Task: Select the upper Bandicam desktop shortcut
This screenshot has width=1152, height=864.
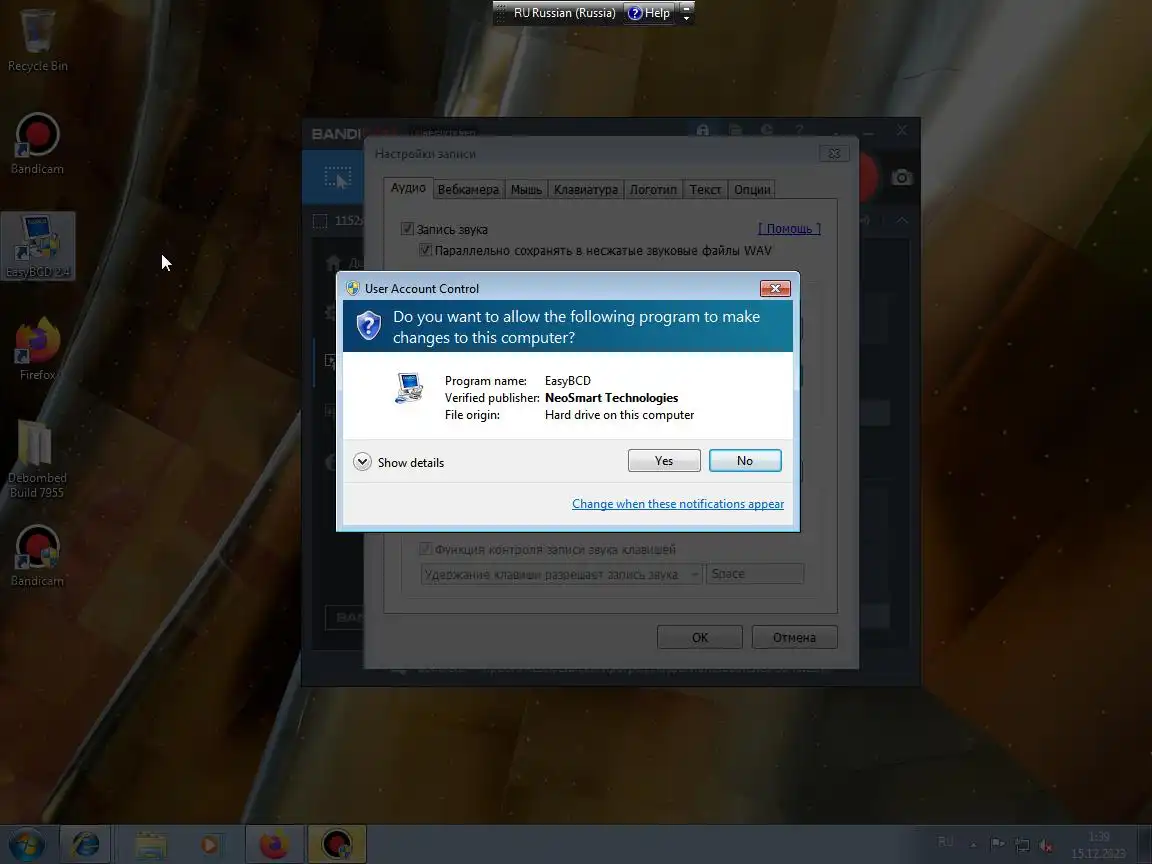Action: coord(37,144)
